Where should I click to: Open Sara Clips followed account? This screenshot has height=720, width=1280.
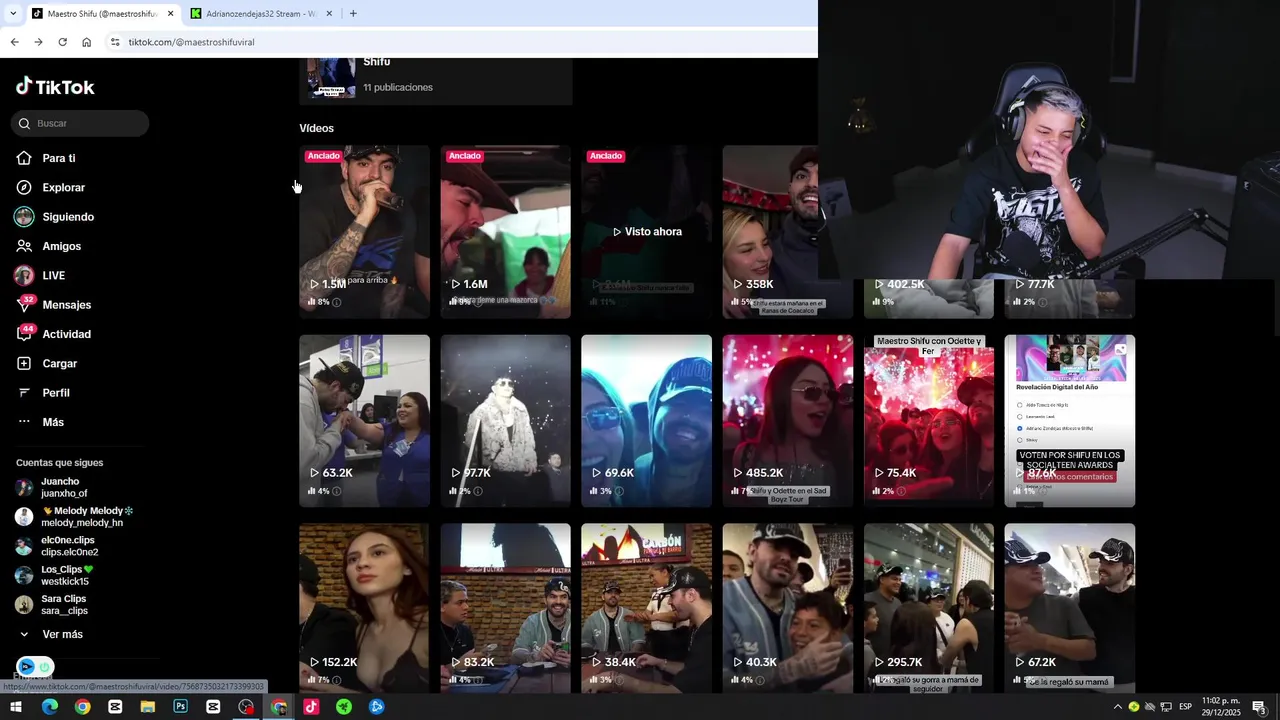(63, 605)
